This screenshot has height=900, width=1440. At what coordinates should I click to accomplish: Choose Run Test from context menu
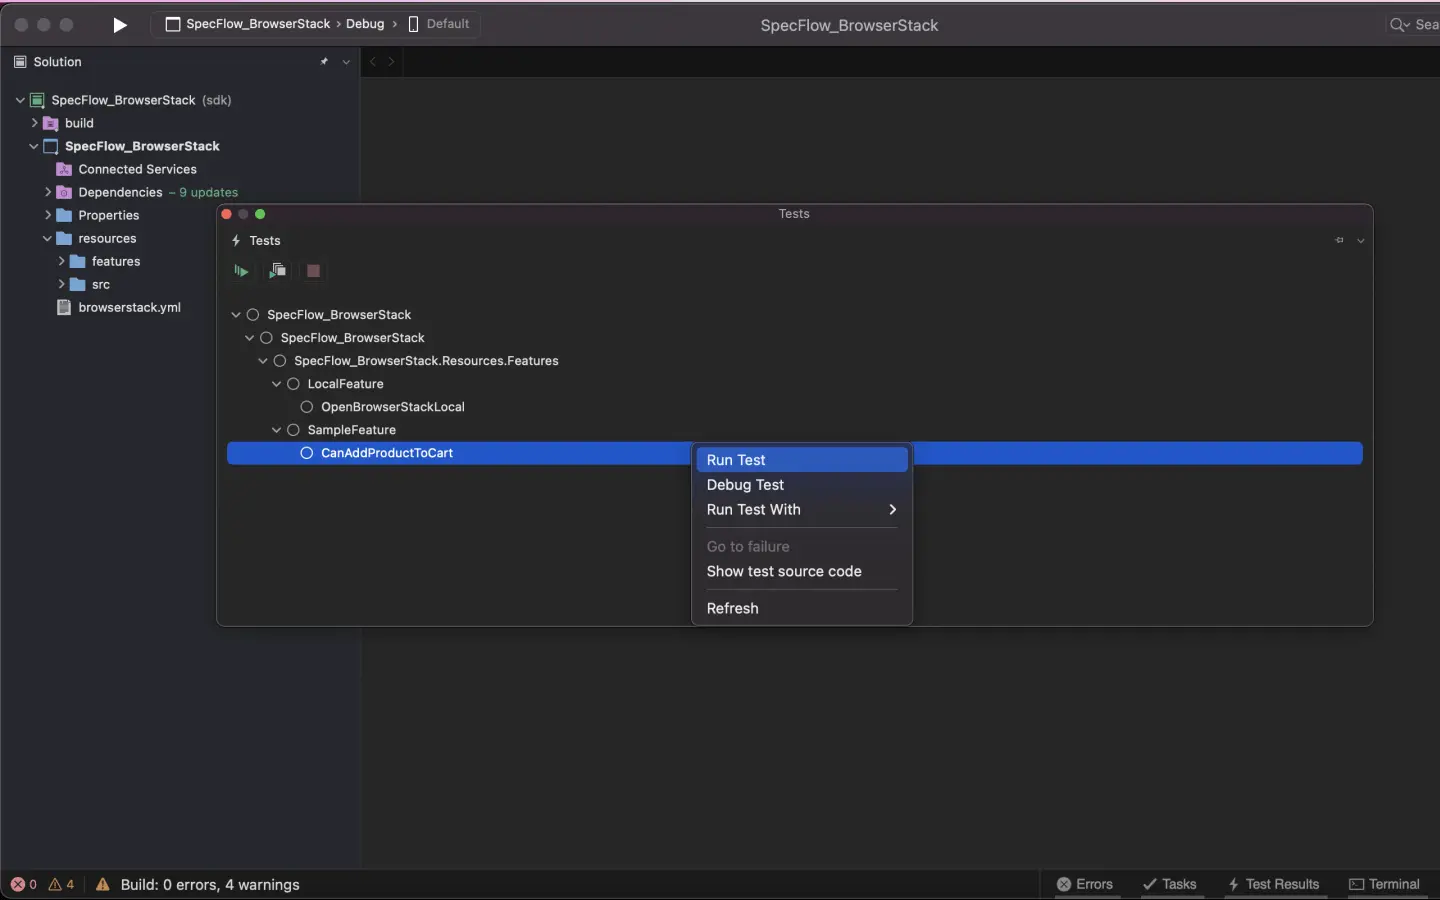click(x=736, y=460)
